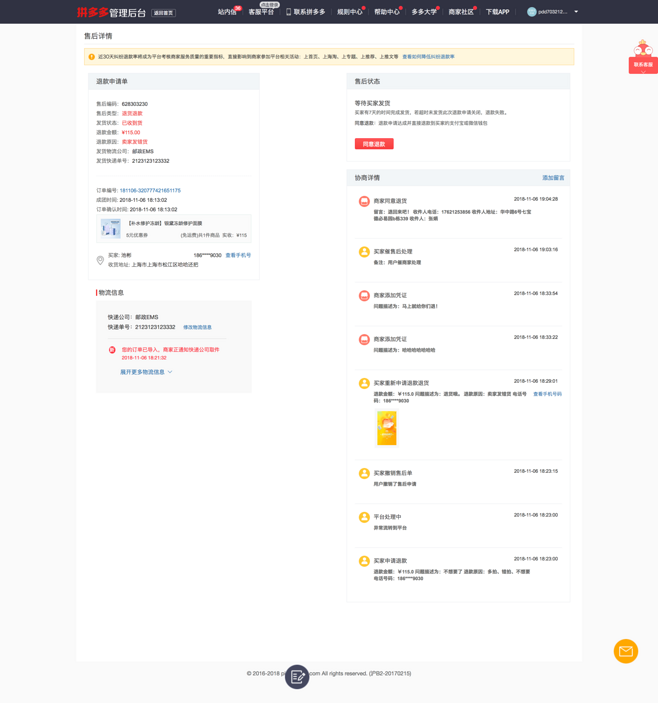The height and width of the screenshot is (703, 658).
Task: Open order number link 181106-320777421651175
Action: click(x=150, y=191)
